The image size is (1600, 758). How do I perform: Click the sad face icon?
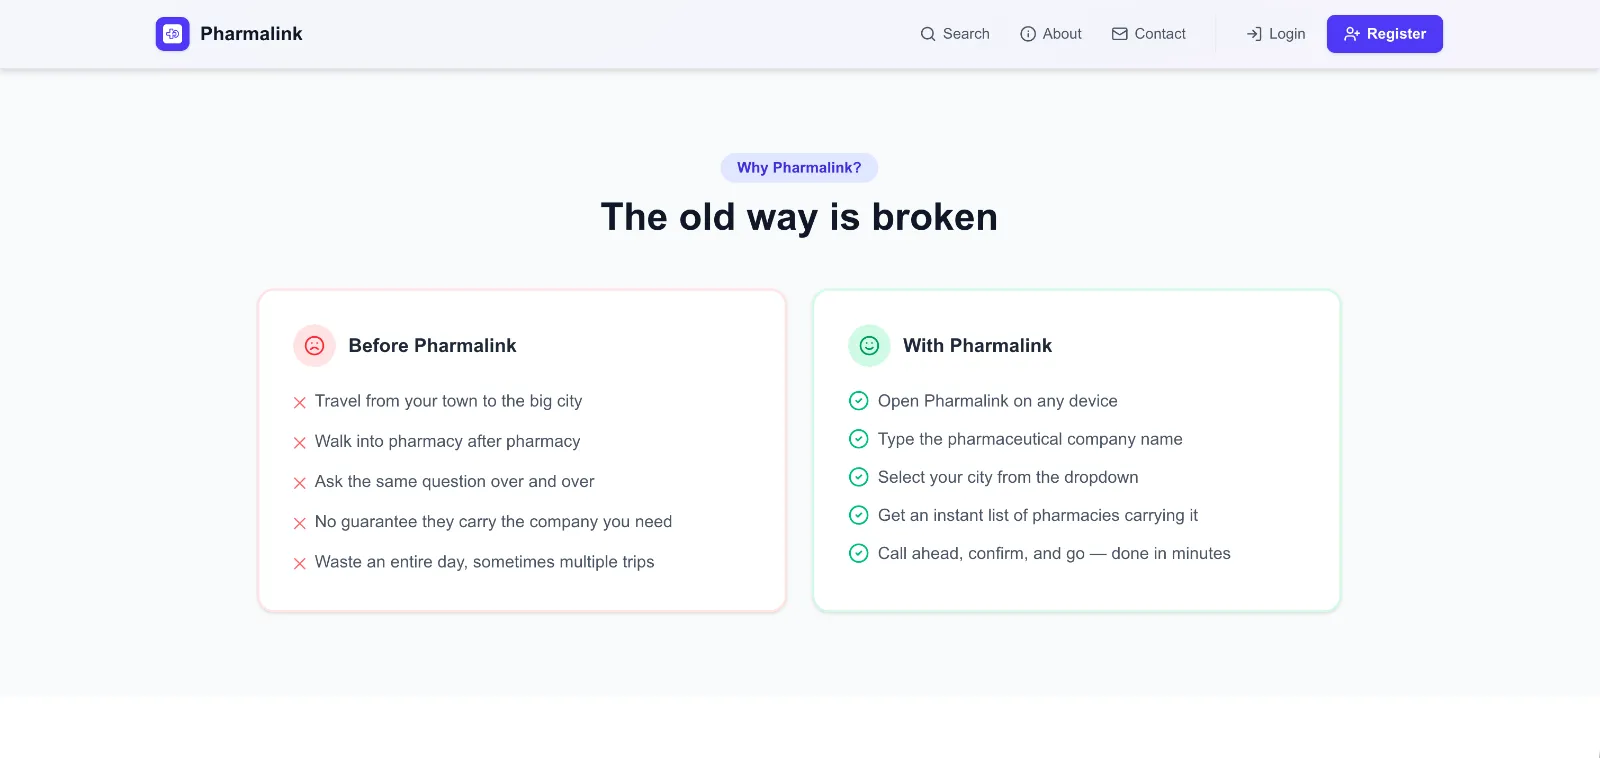[314, 346]
